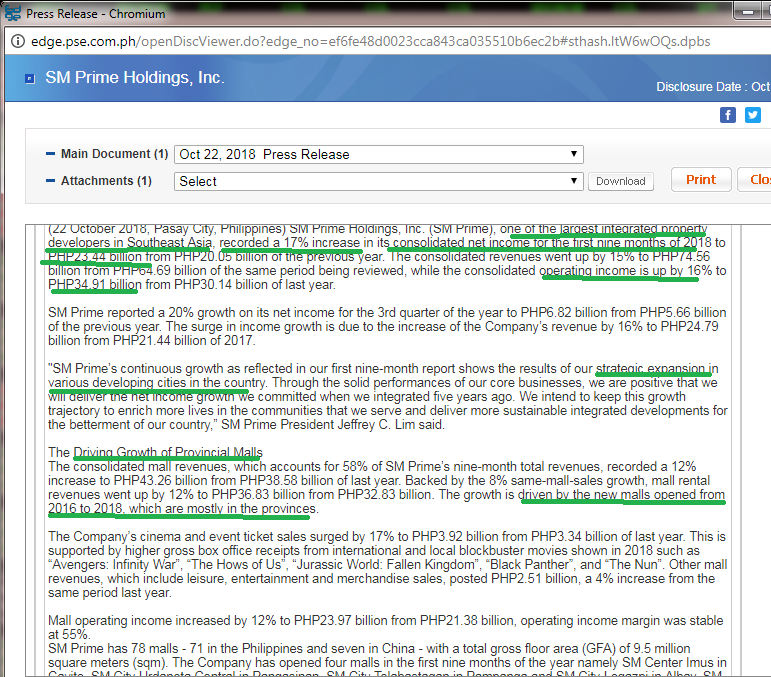Image resolution: width=771 pixels, height=677 pixels.
Task: Click the square icon beside SM Prime Holdings
Action: click(30, 79)
